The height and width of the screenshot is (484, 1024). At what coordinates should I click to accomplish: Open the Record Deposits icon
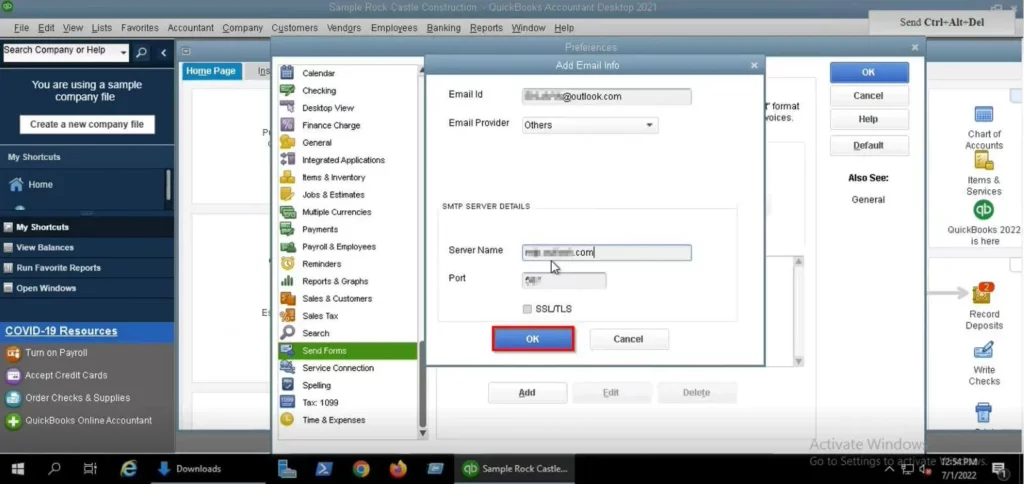click(983, 294)
